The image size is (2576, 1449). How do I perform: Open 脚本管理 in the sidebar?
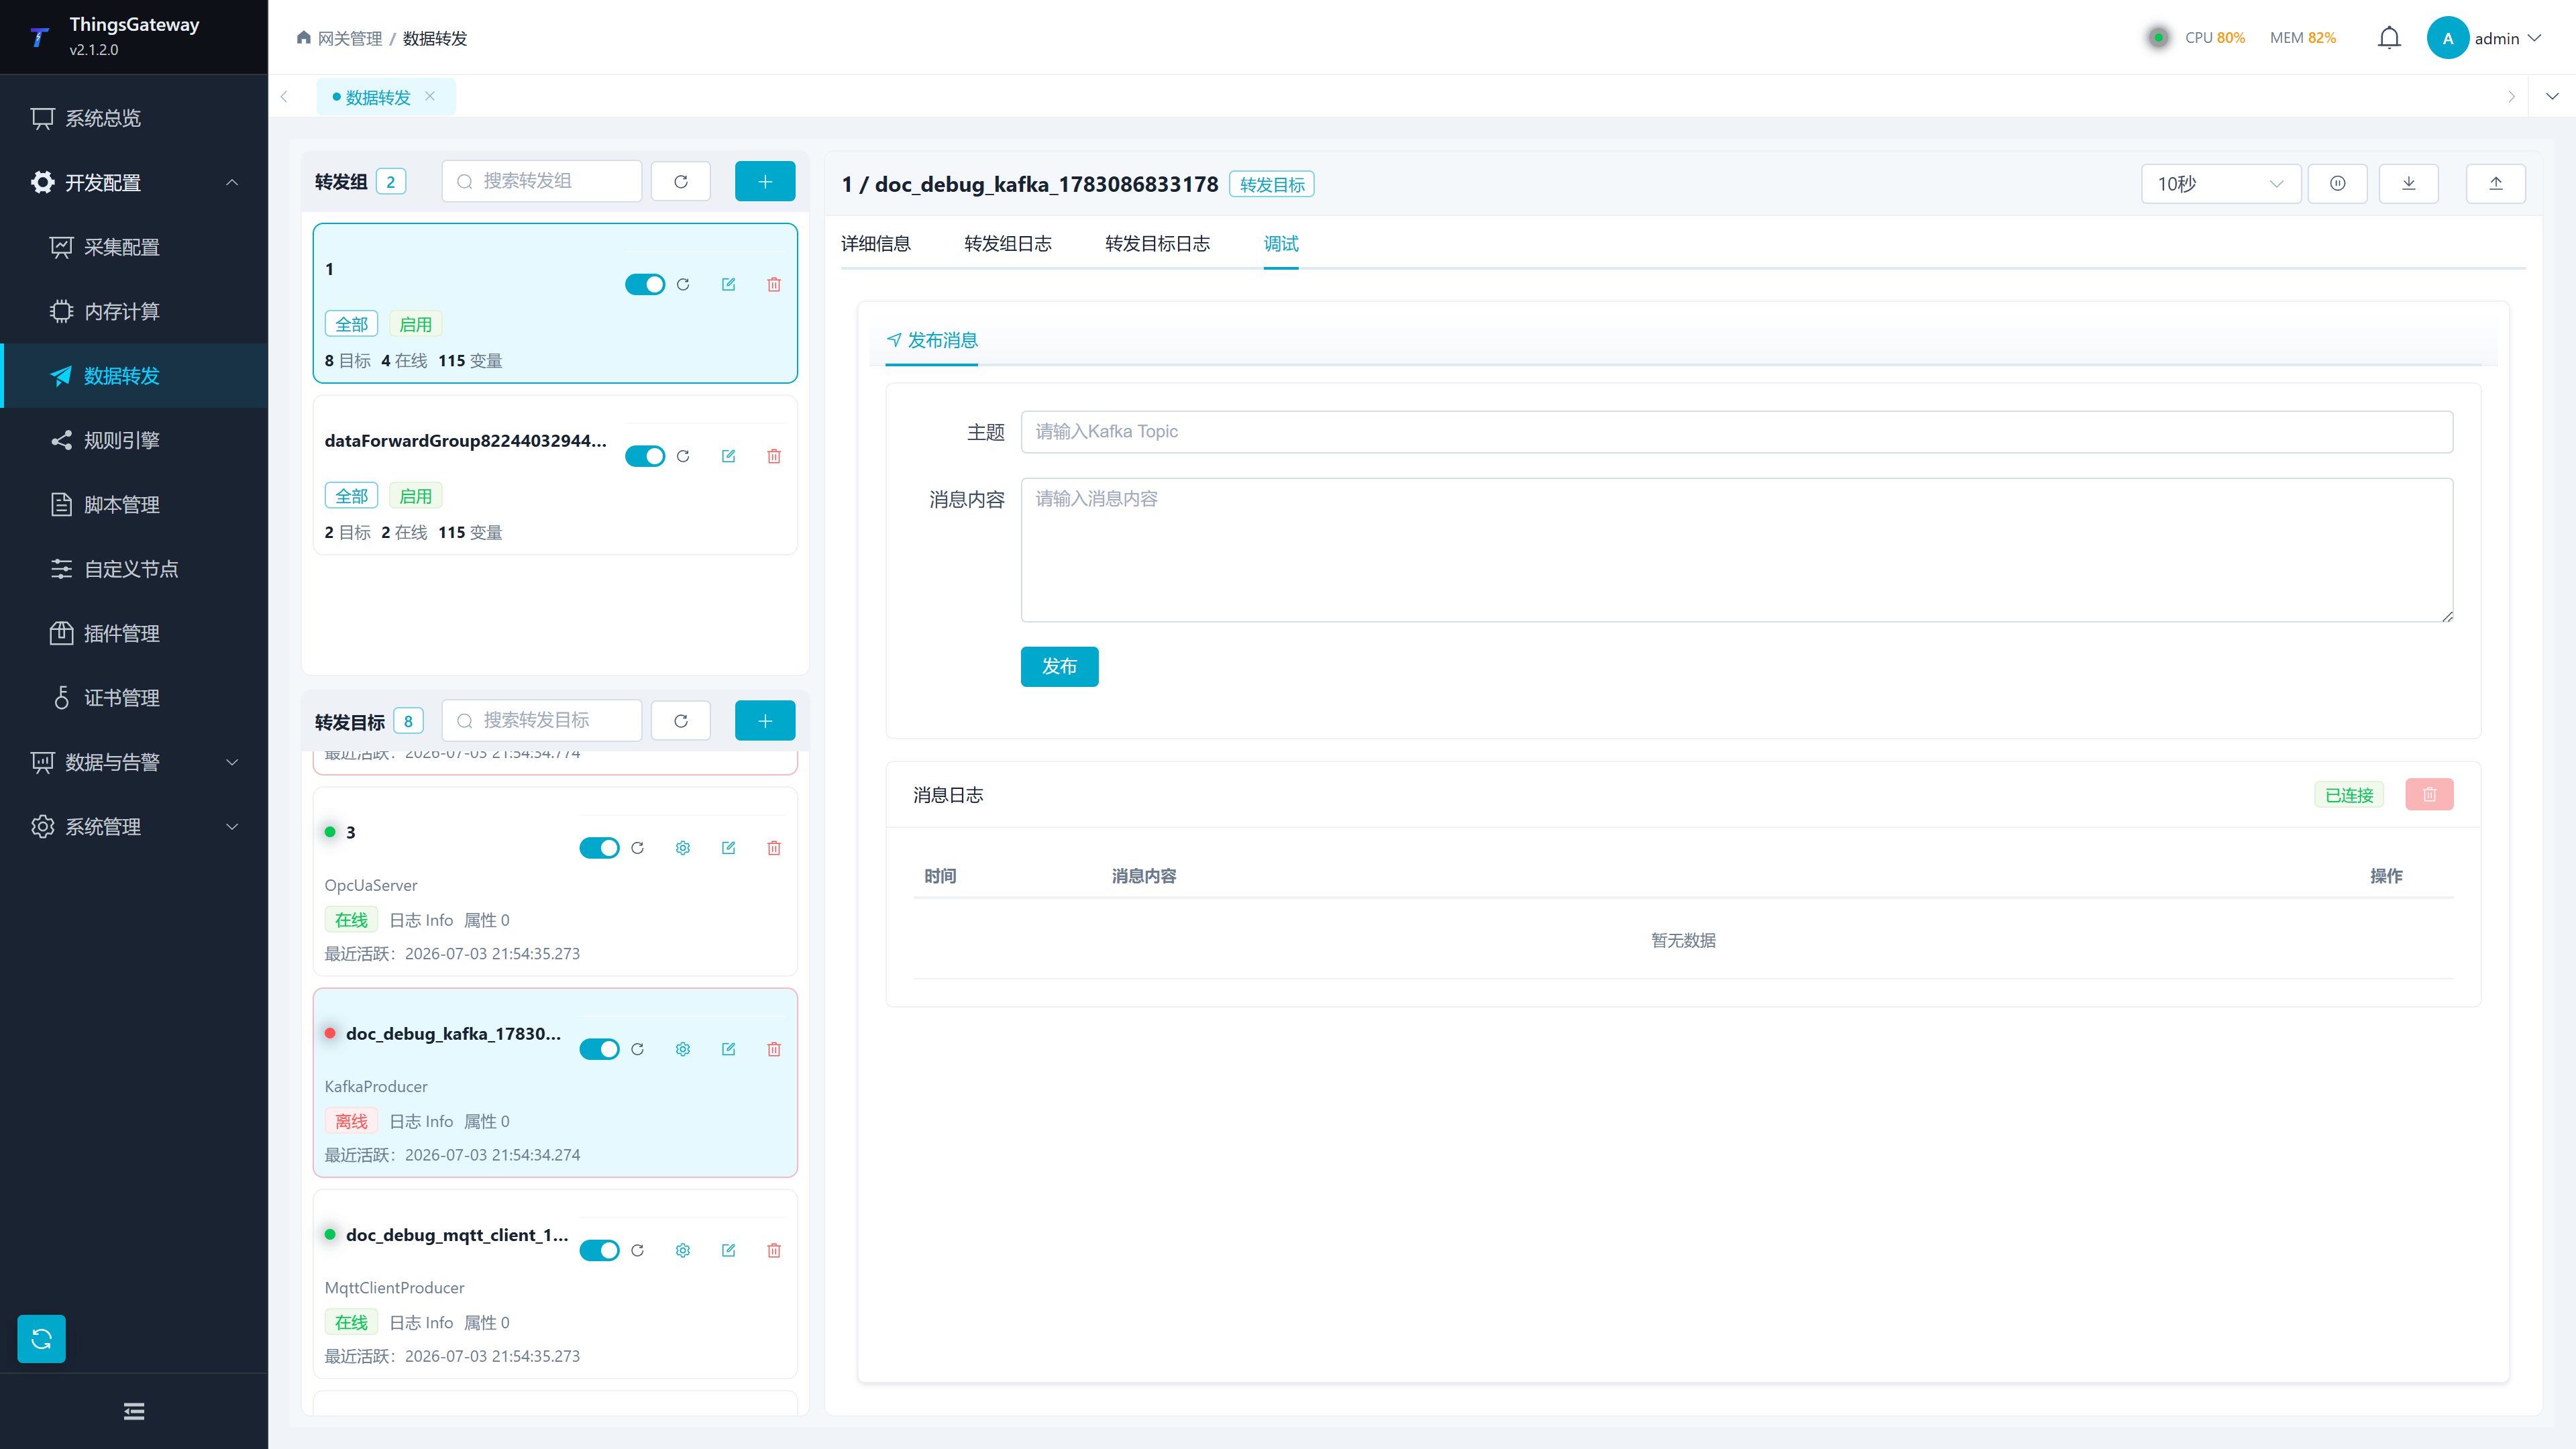click(x=134, y=504)
